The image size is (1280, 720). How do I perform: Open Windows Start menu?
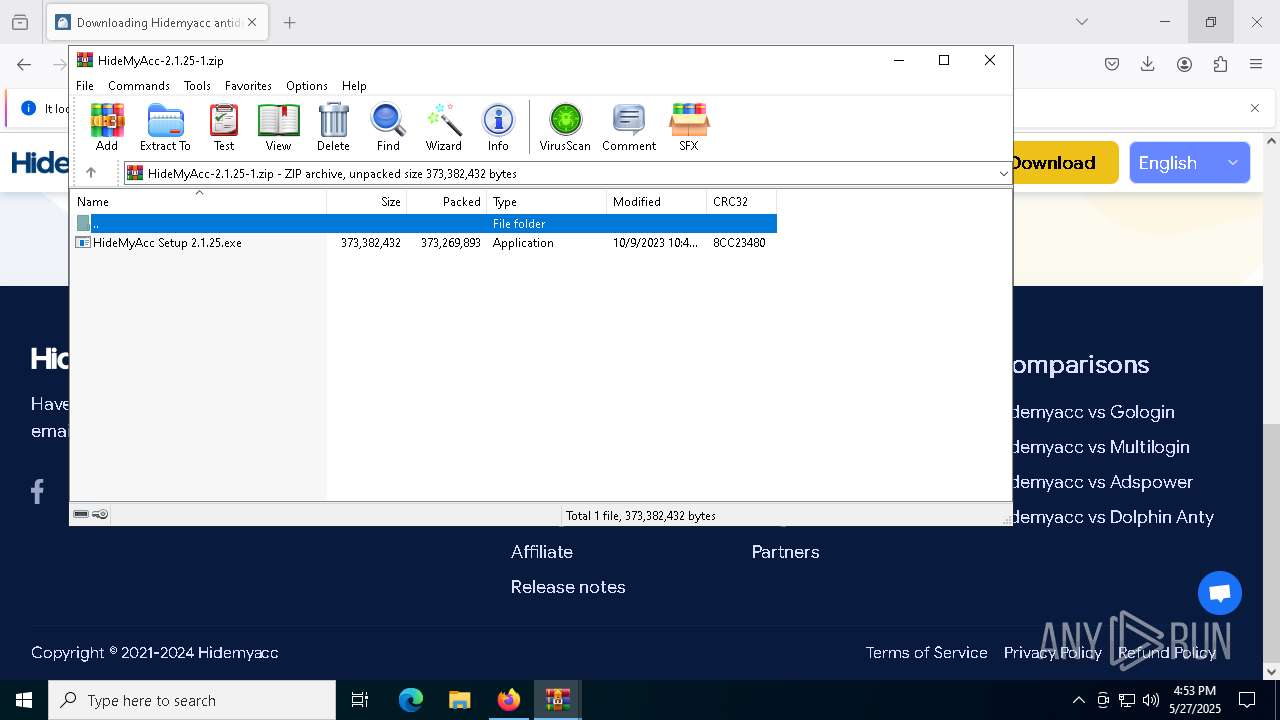click(24, 700)
